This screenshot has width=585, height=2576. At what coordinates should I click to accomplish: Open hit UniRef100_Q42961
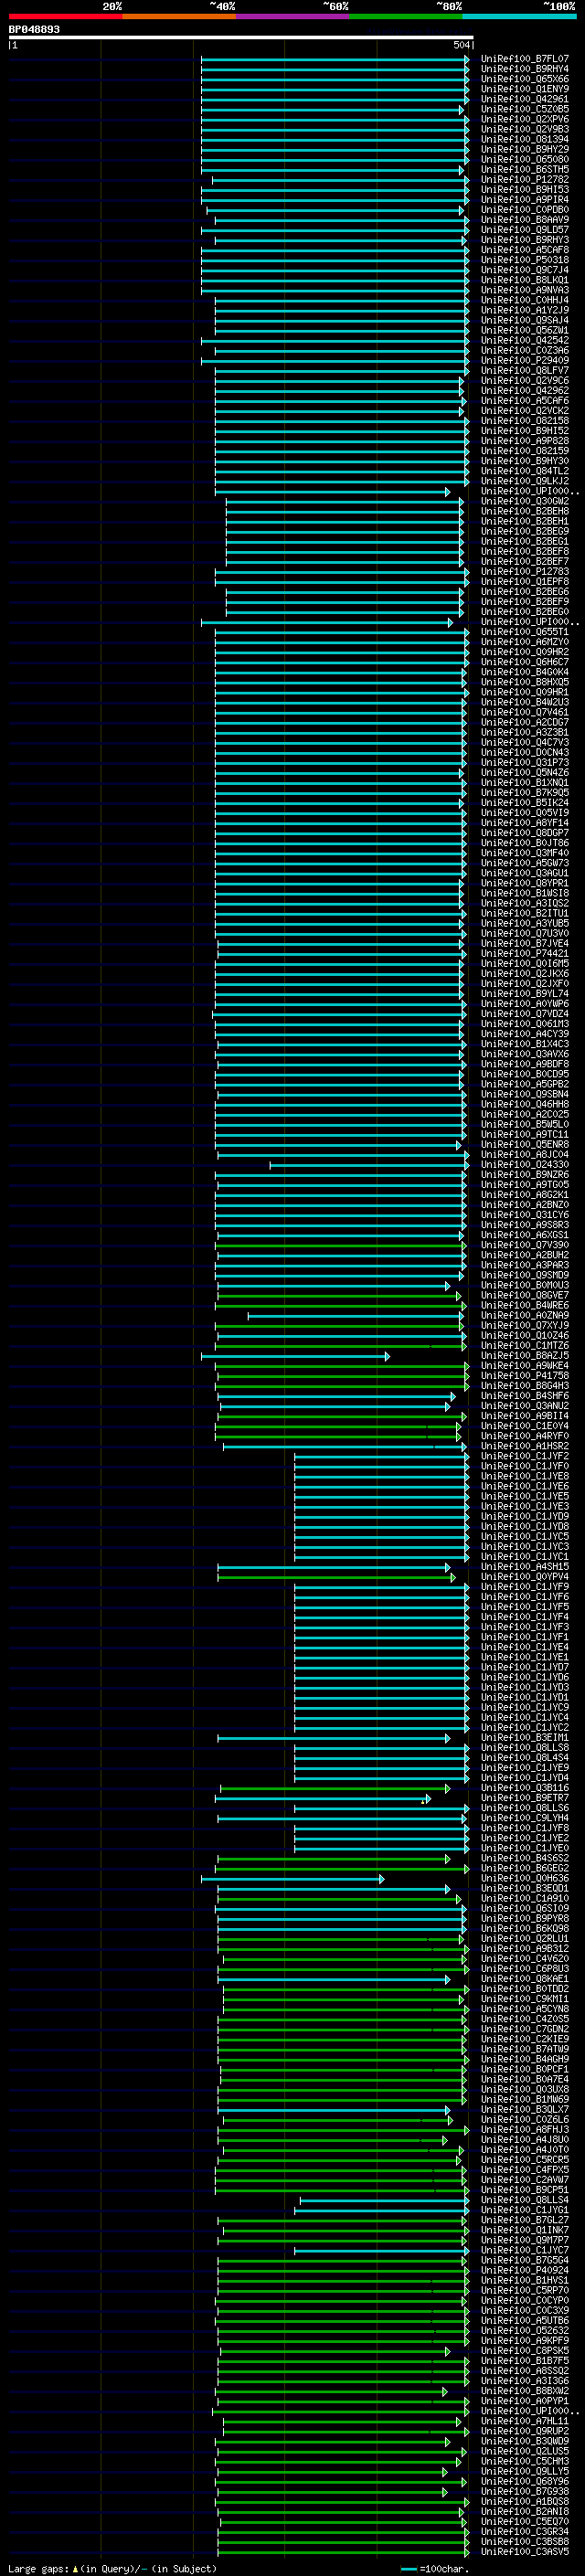pos(524,99)
